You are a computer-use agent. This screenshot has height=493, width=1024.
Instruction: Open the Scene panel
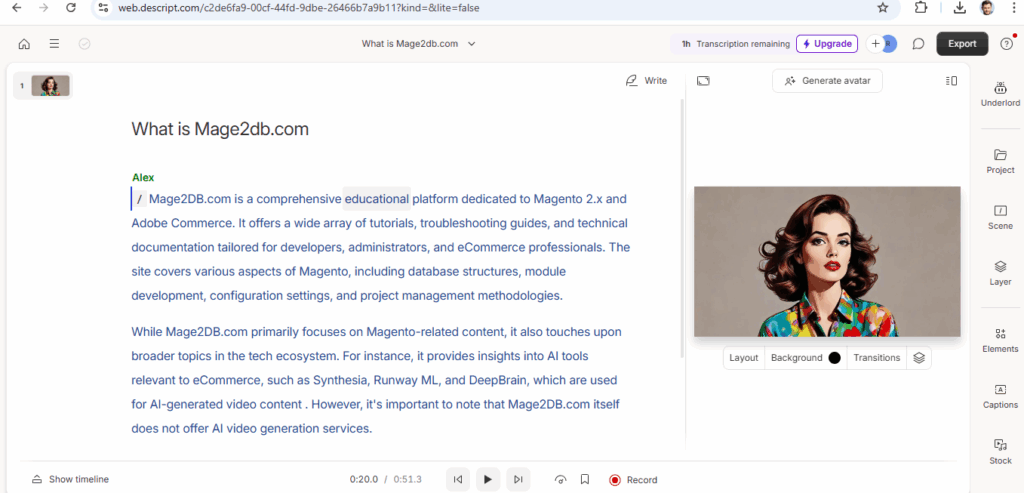[1000, 217]
